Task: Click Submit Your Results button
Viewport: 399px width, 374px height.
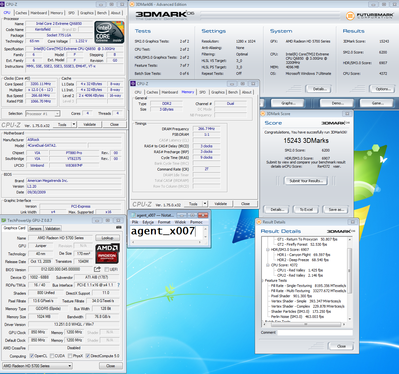Action: coord(306,181)
